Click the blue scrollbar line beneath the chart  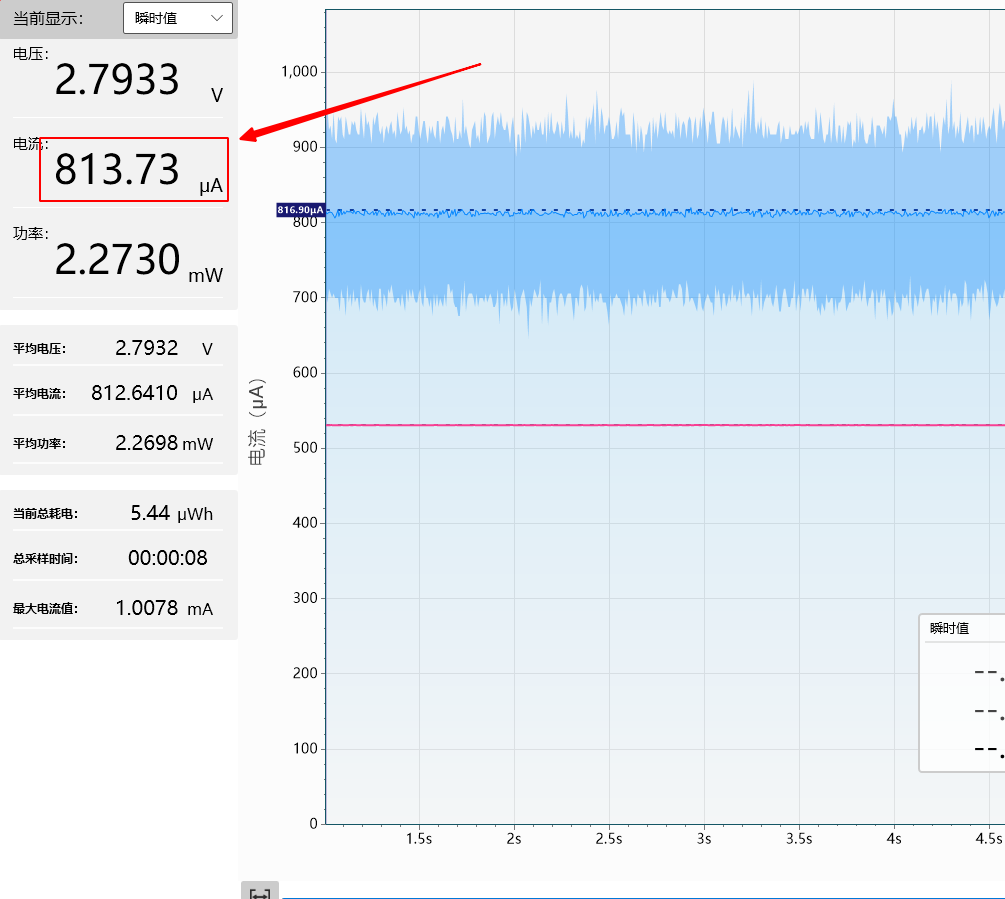pos(640,897)
